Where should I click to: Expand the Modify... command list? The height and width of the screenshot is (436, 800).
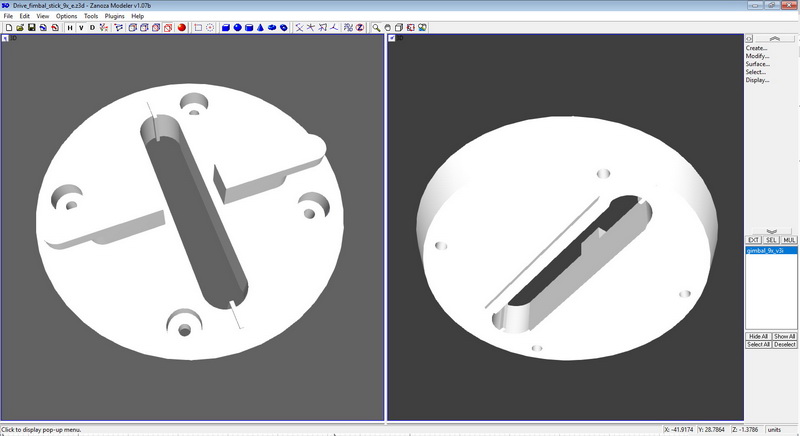pos(757,56)
